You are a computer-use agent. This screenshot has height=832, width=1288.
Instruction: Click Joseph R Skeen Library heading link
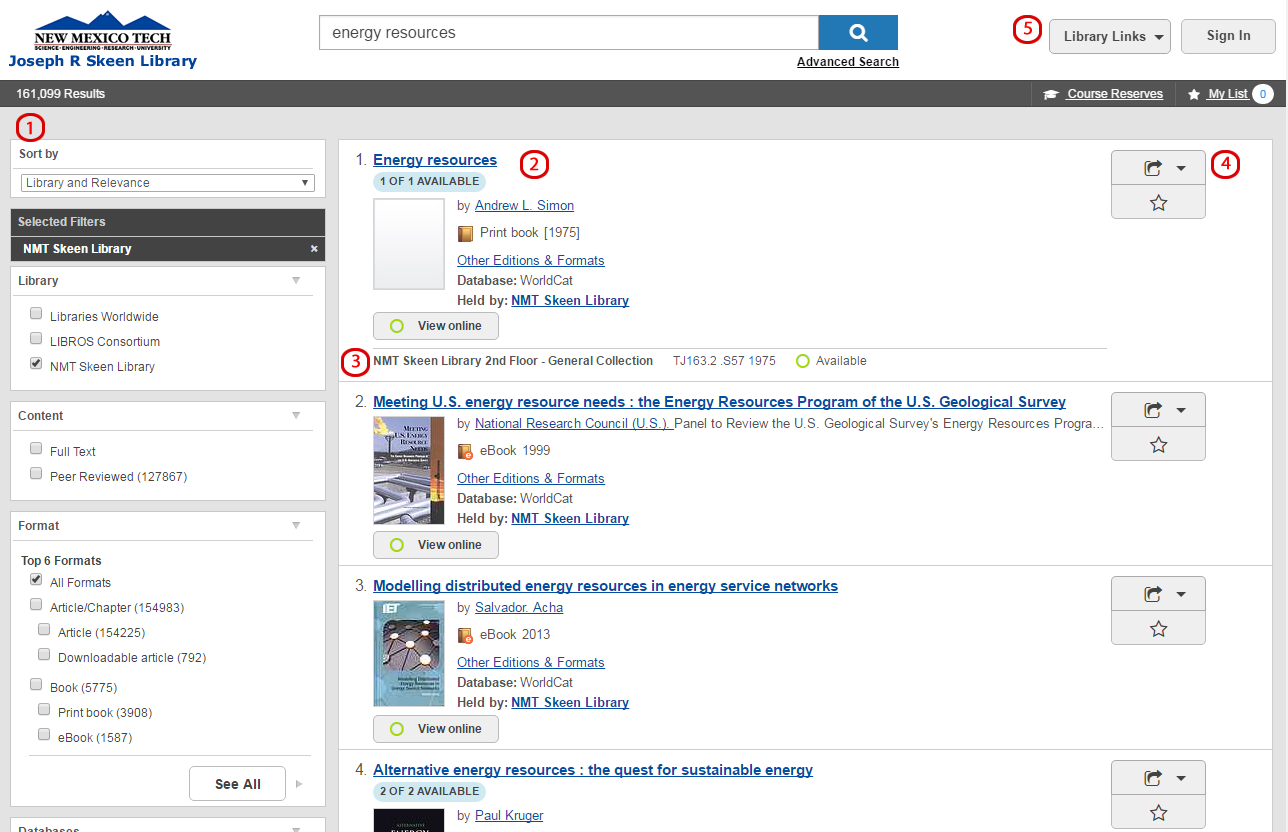coord(103,61)
